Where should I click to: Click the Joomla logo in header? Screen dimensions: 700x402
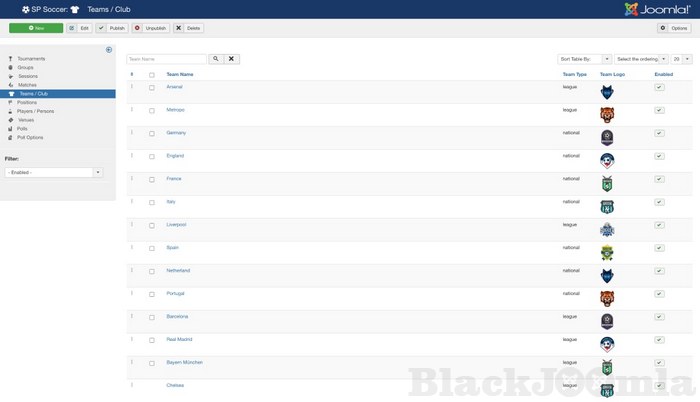[x=656, y=9]
